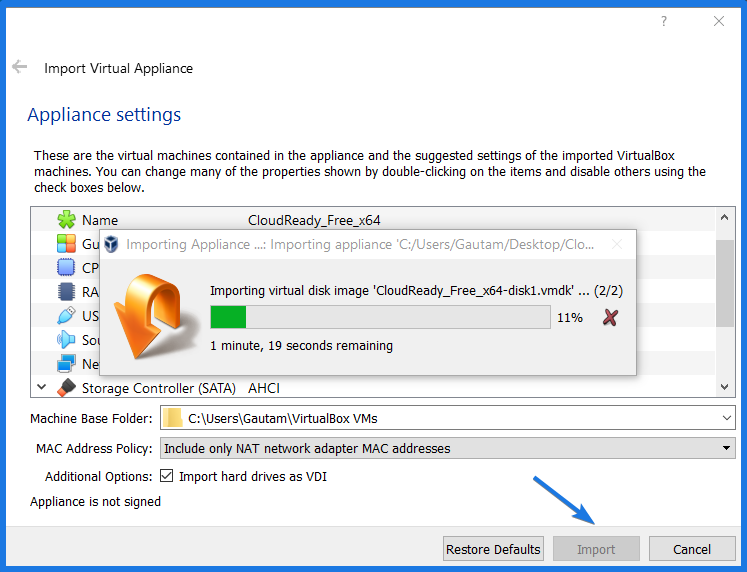This screenshot has width=747, height=572.
Task: Select the Guest OS type icon
Action: (66, 244)
